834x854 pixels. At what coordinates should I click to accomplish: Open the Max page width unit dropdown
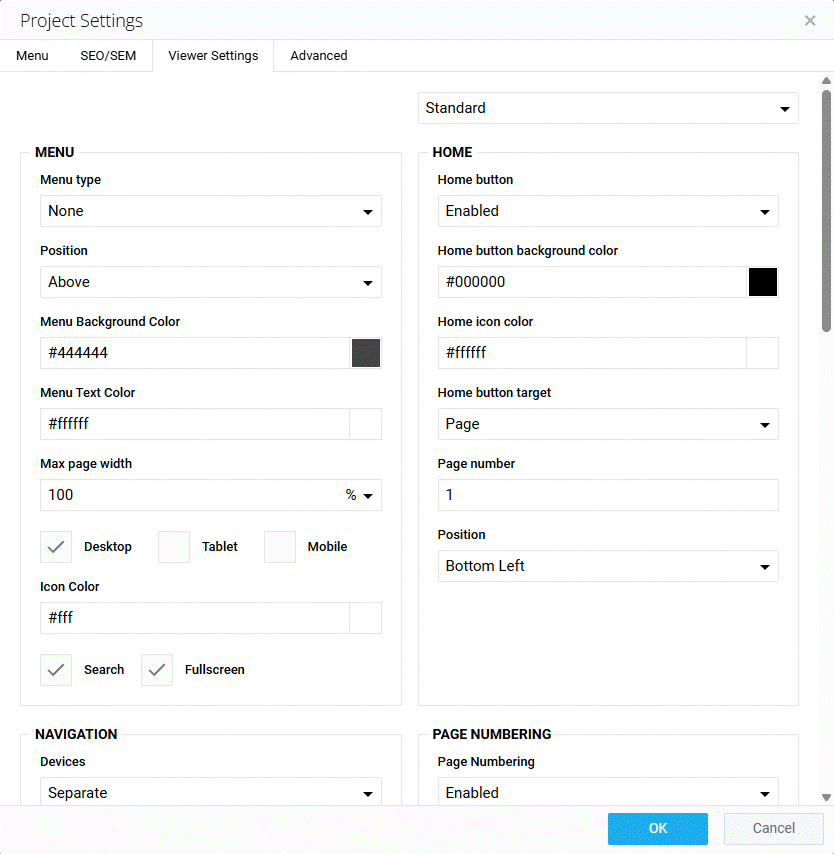point(359,495)
